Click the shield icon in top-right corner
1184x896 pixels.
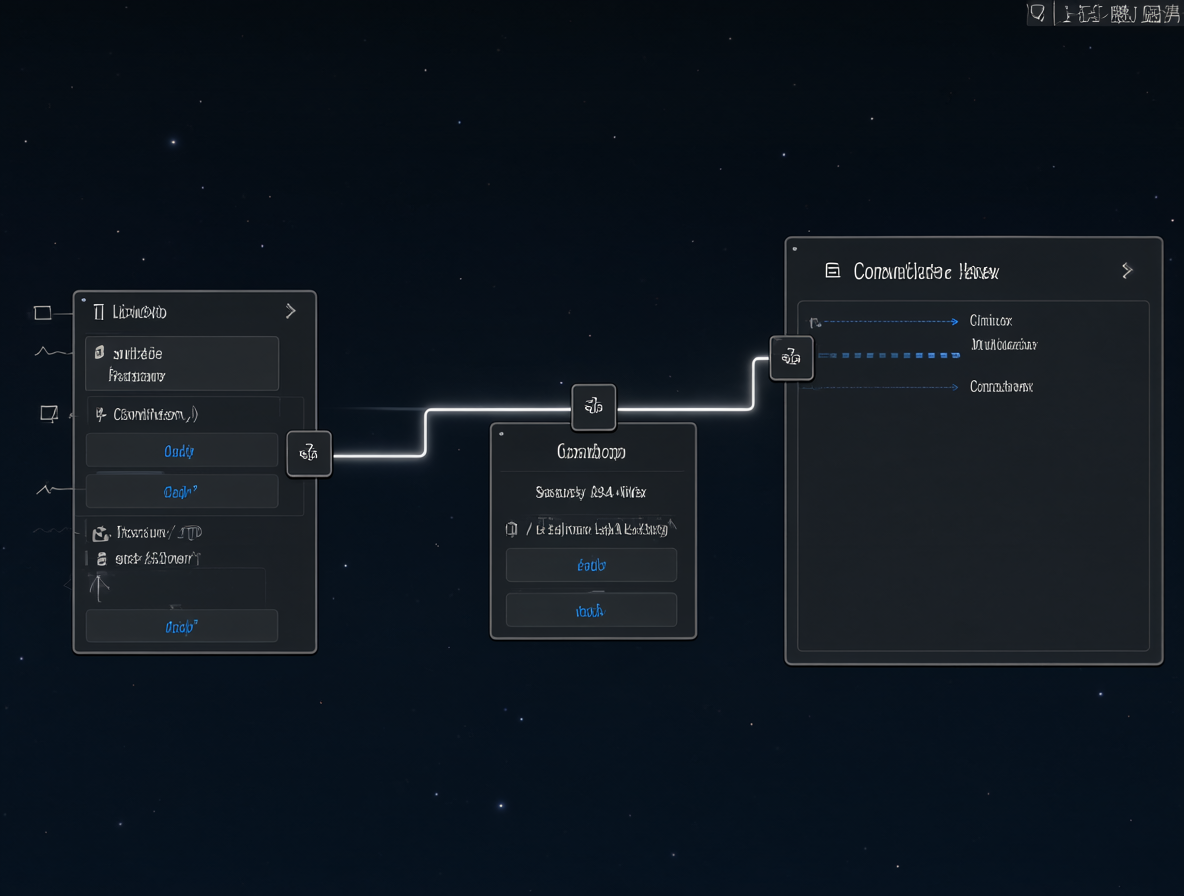tap(1038, 13)
